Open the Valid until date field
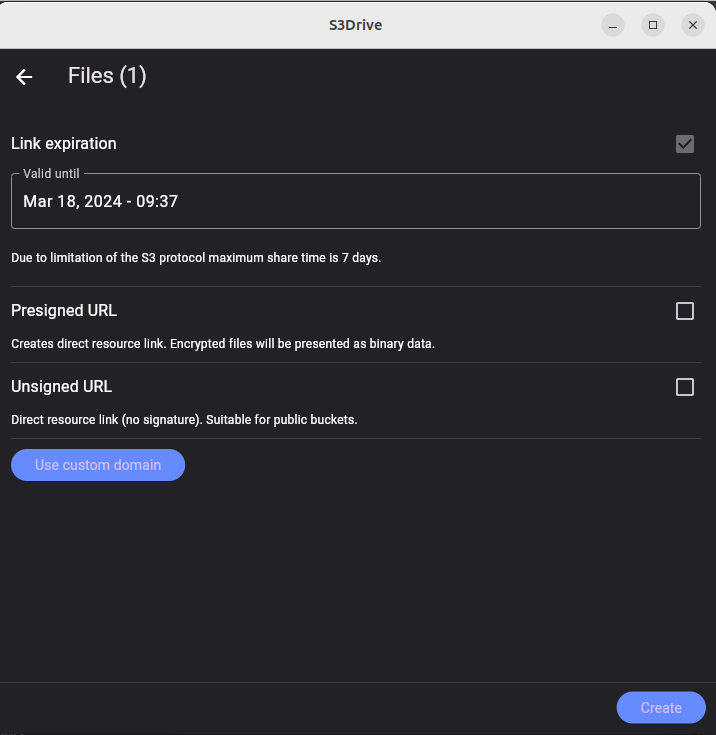 (356, 201)
